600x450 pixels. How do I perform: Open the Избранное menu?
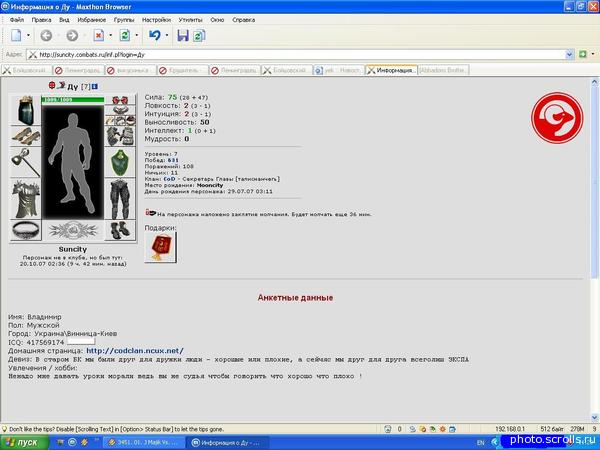click(91, 20)
